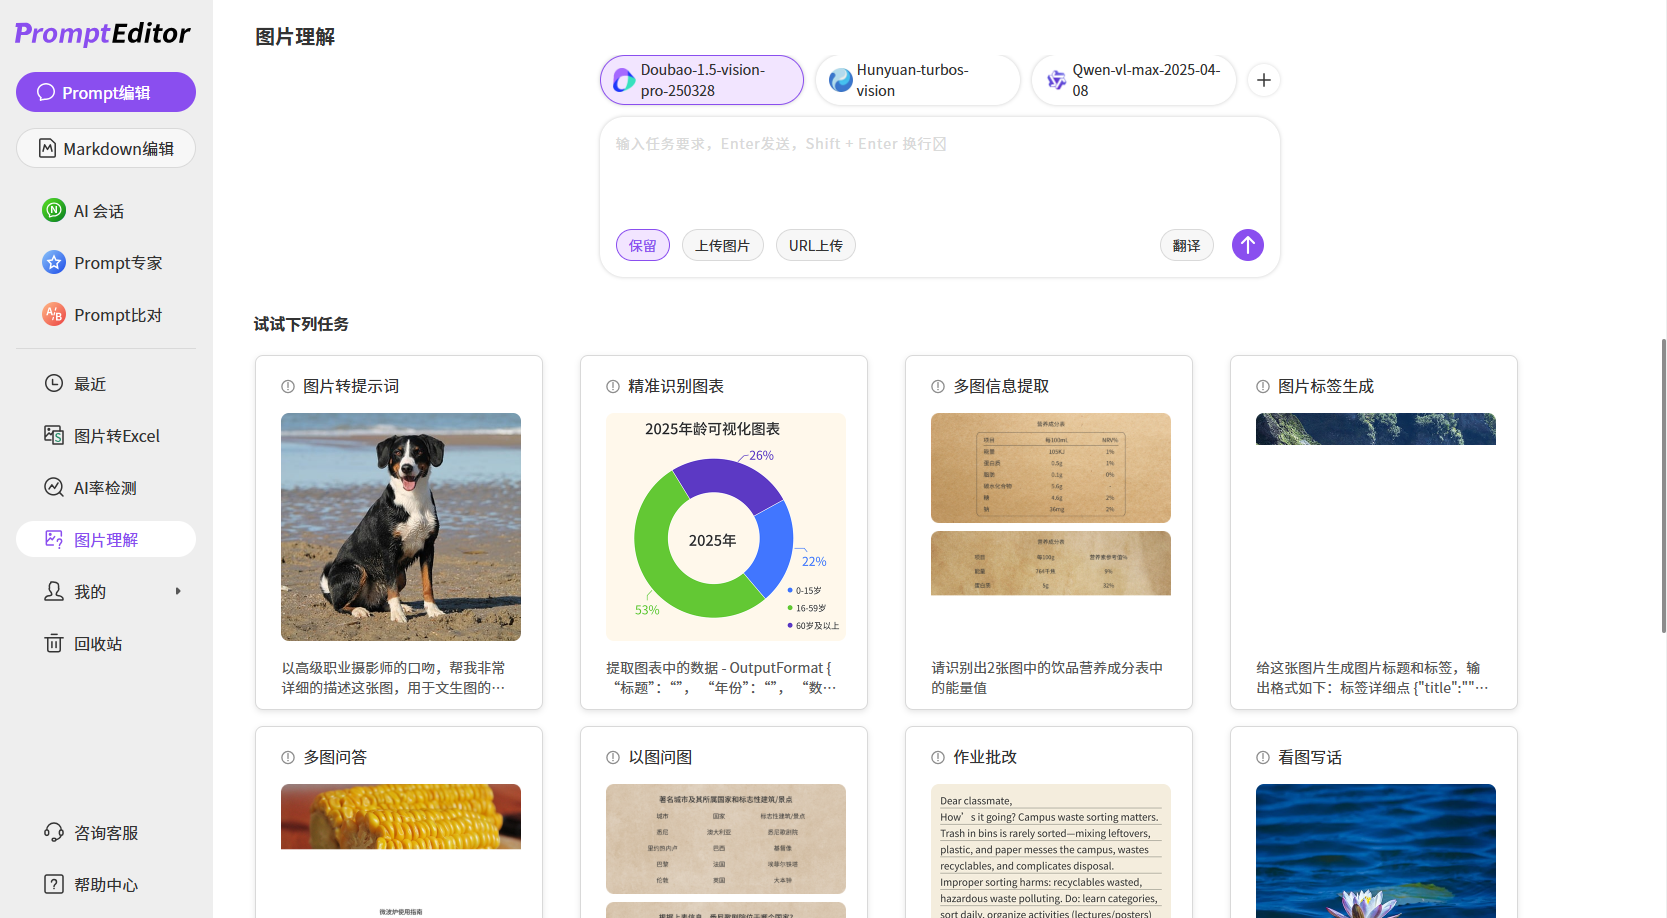
Task: Enable the 保留 toggle
Action: [x=642, y=244]
